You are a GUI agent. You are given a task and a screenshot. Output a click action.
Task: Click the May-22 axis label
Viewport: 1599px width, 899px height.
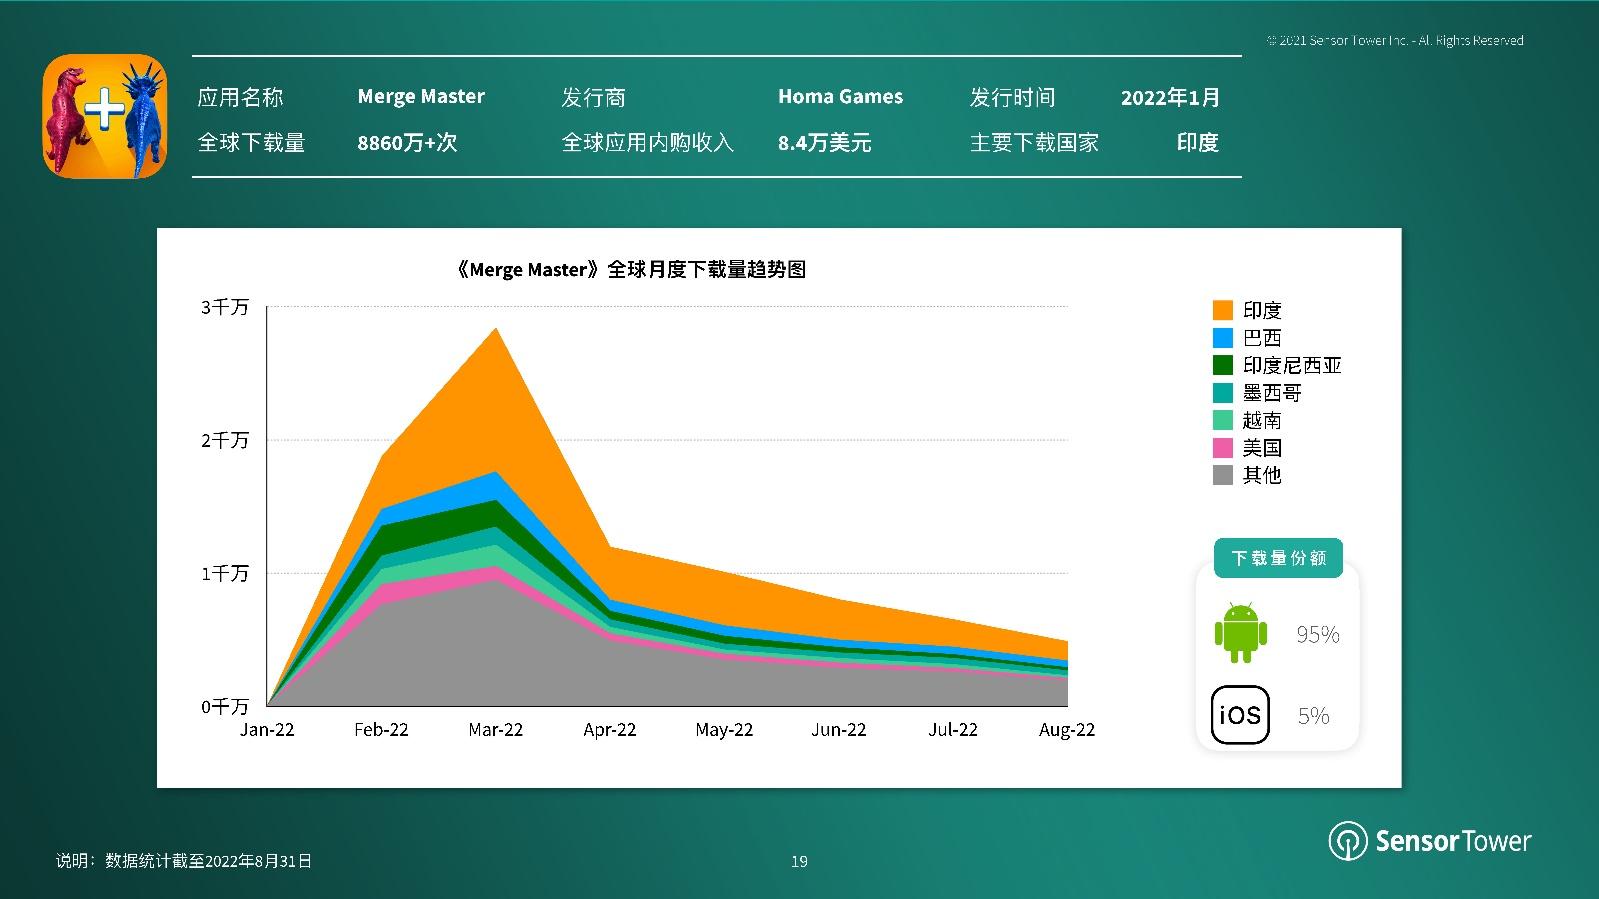click(724, 730)
